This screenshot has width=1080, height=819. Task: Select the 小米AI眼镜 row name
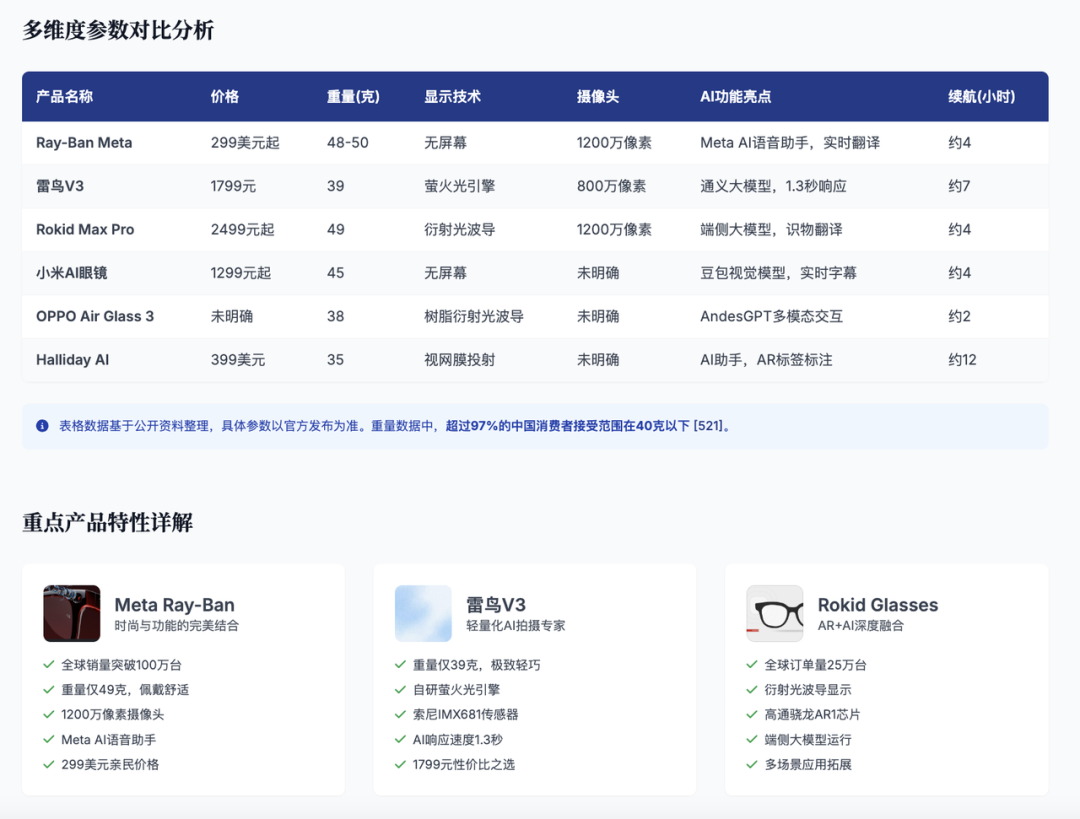pos(72,273)
